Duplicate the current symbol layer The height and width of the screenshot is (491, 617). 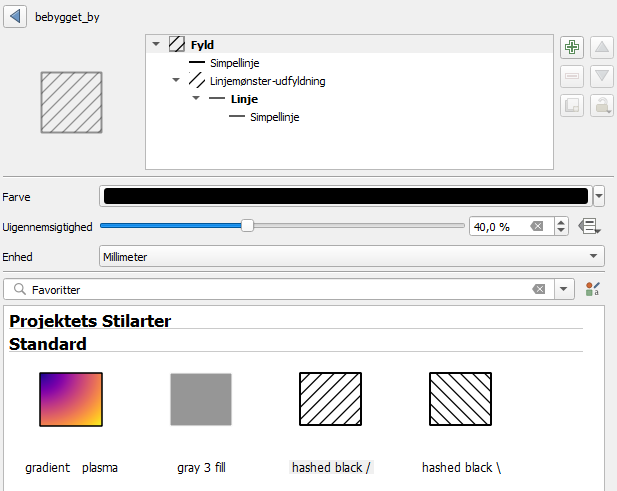(572, 105)
